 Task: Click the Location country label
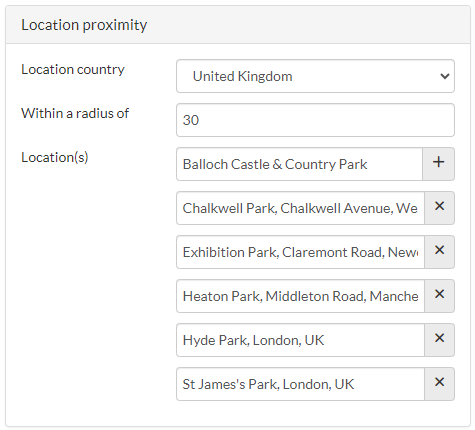pos(73,70)
